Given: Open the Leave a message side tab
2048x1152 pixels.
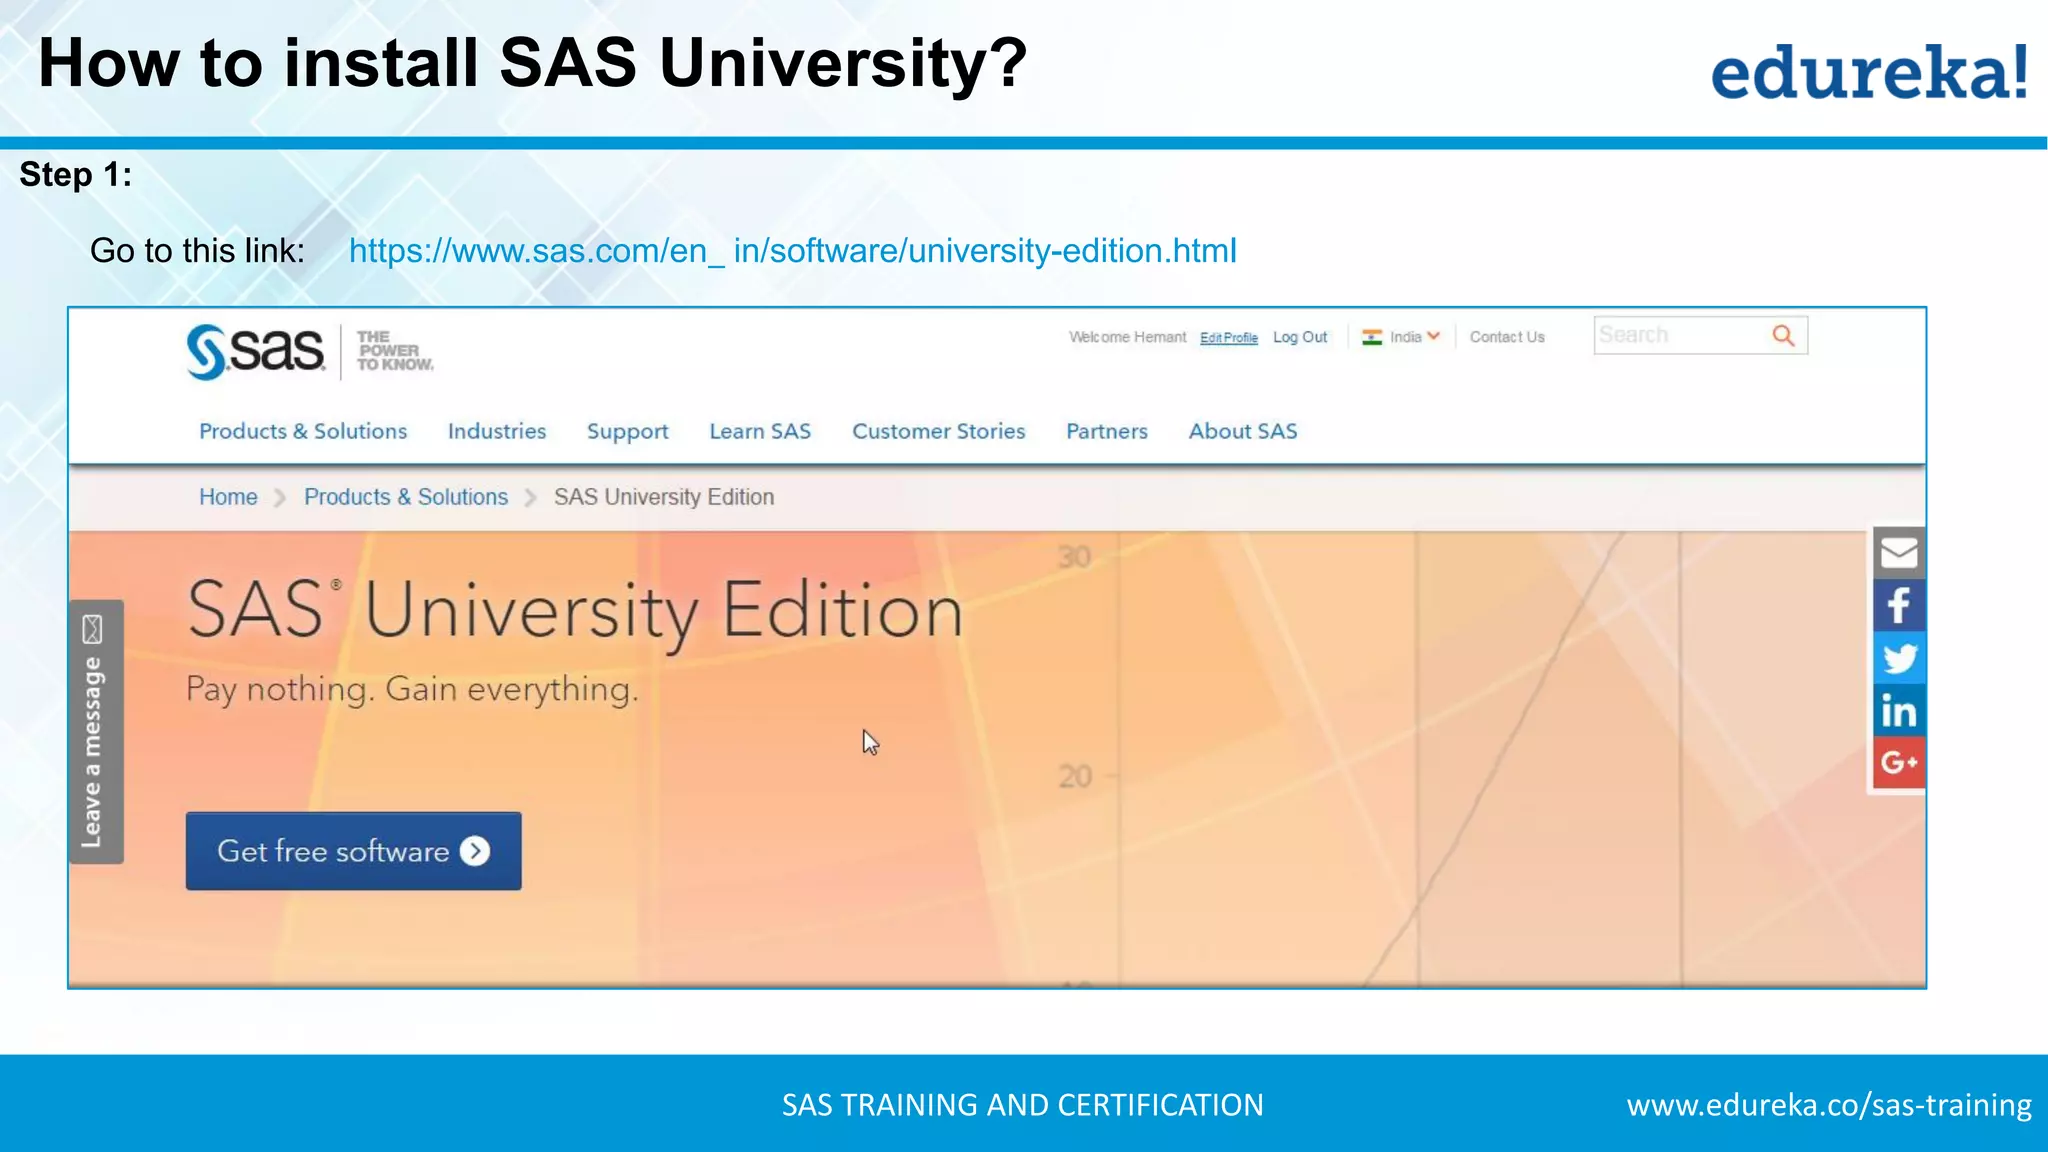Looking at the screenshot, I should (x=96, y=732).
